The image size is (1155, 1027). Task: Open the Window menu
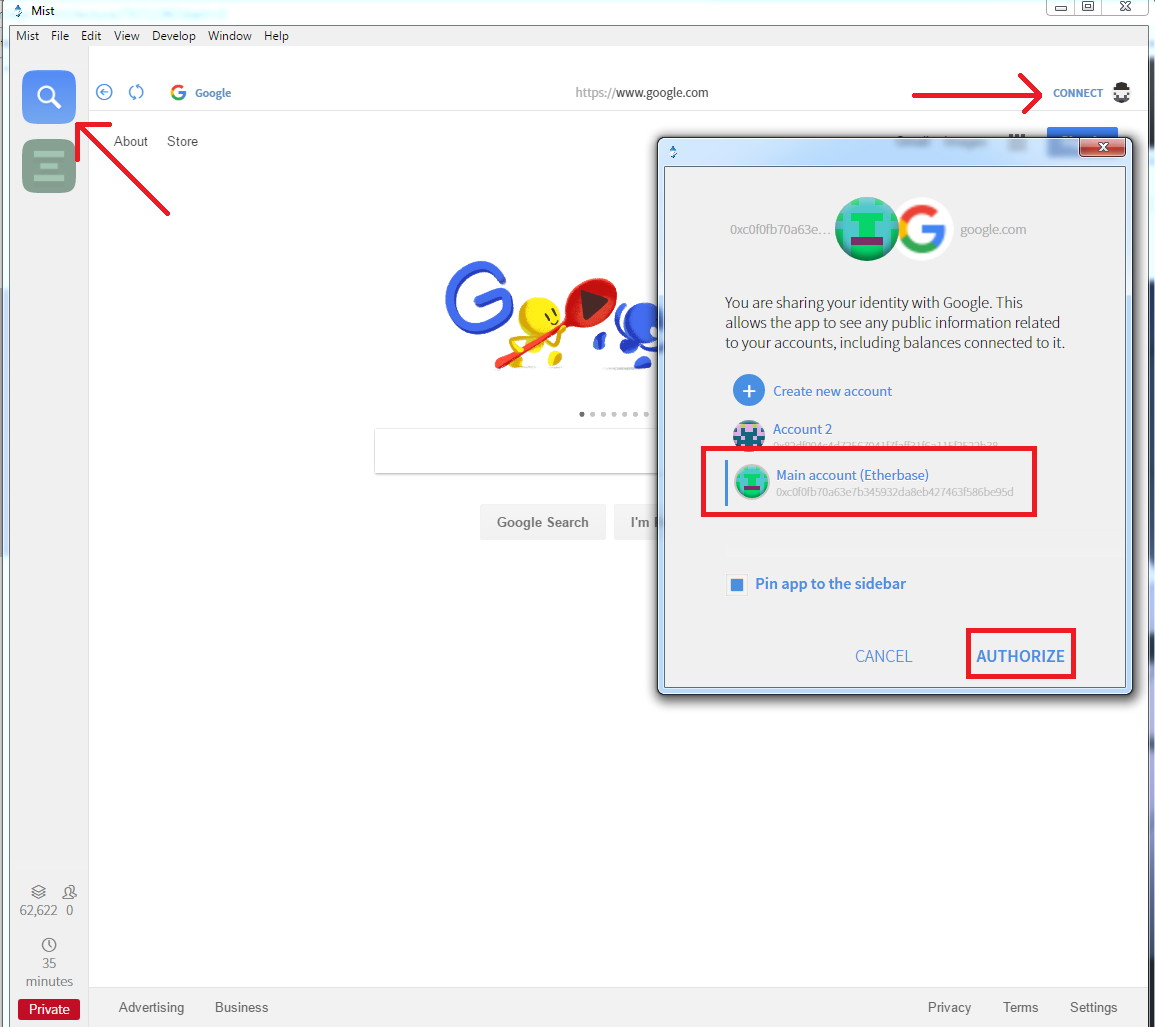[229, 35]
